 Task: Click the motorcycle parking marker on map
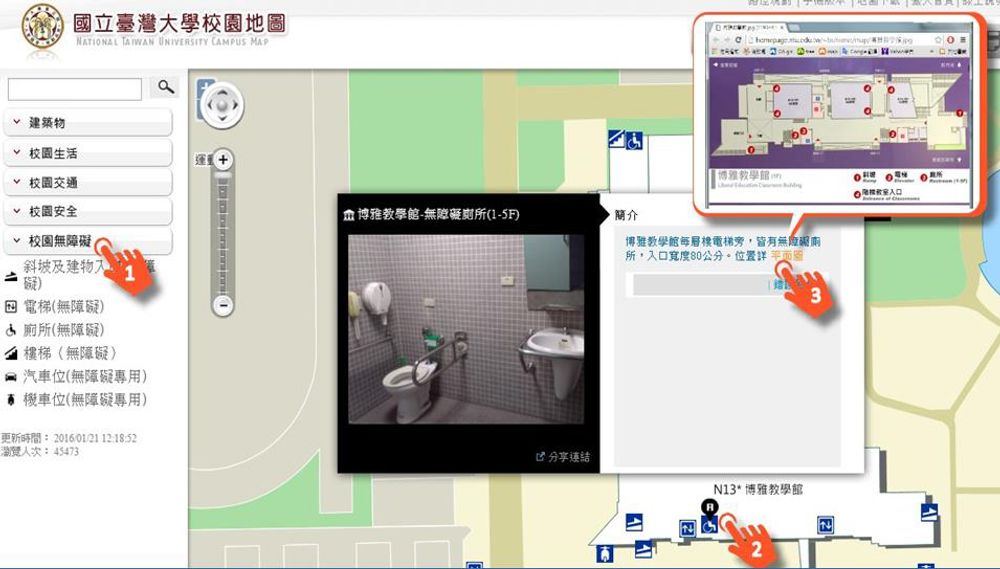pos(605,553)
